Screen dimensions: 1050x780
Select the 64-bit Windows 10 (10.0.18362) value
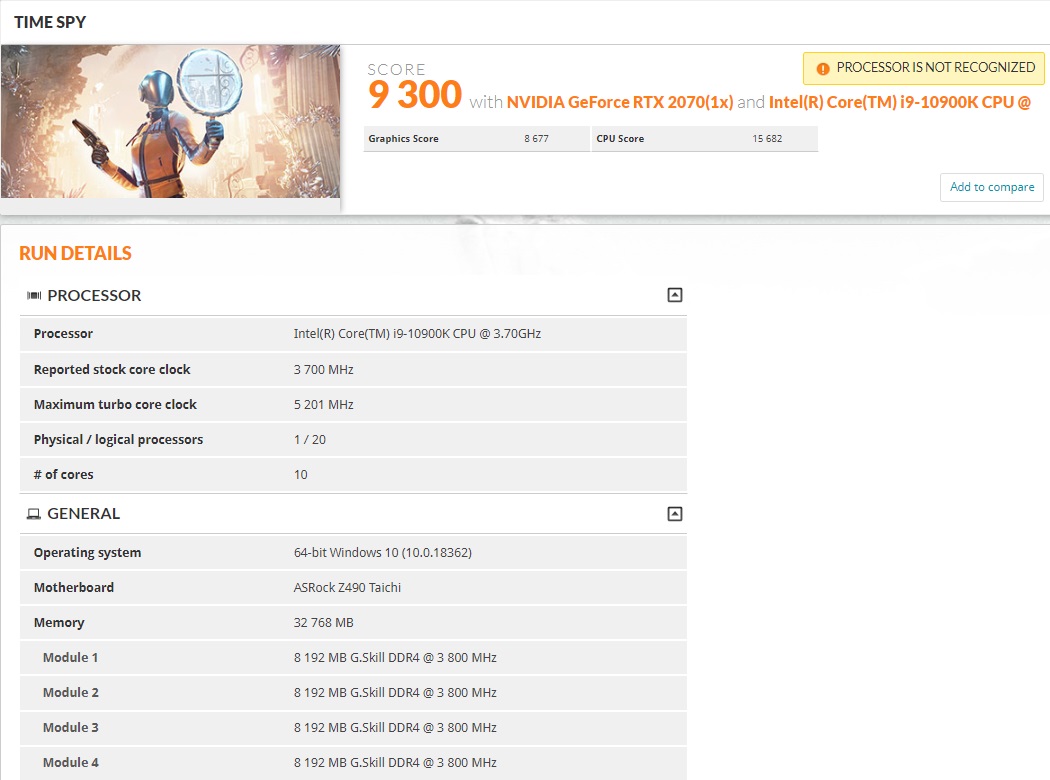pos(382,552)
